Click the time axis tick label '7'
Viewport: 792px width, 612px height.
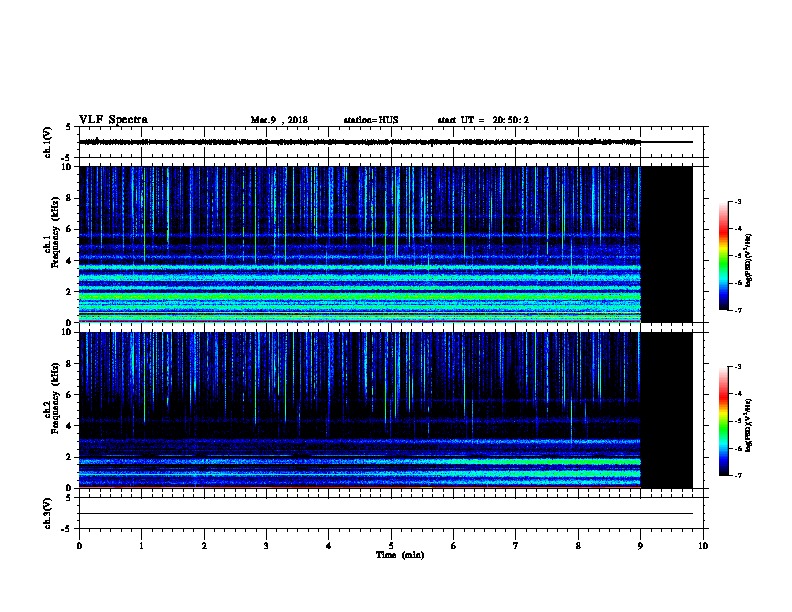click(516, 545)
